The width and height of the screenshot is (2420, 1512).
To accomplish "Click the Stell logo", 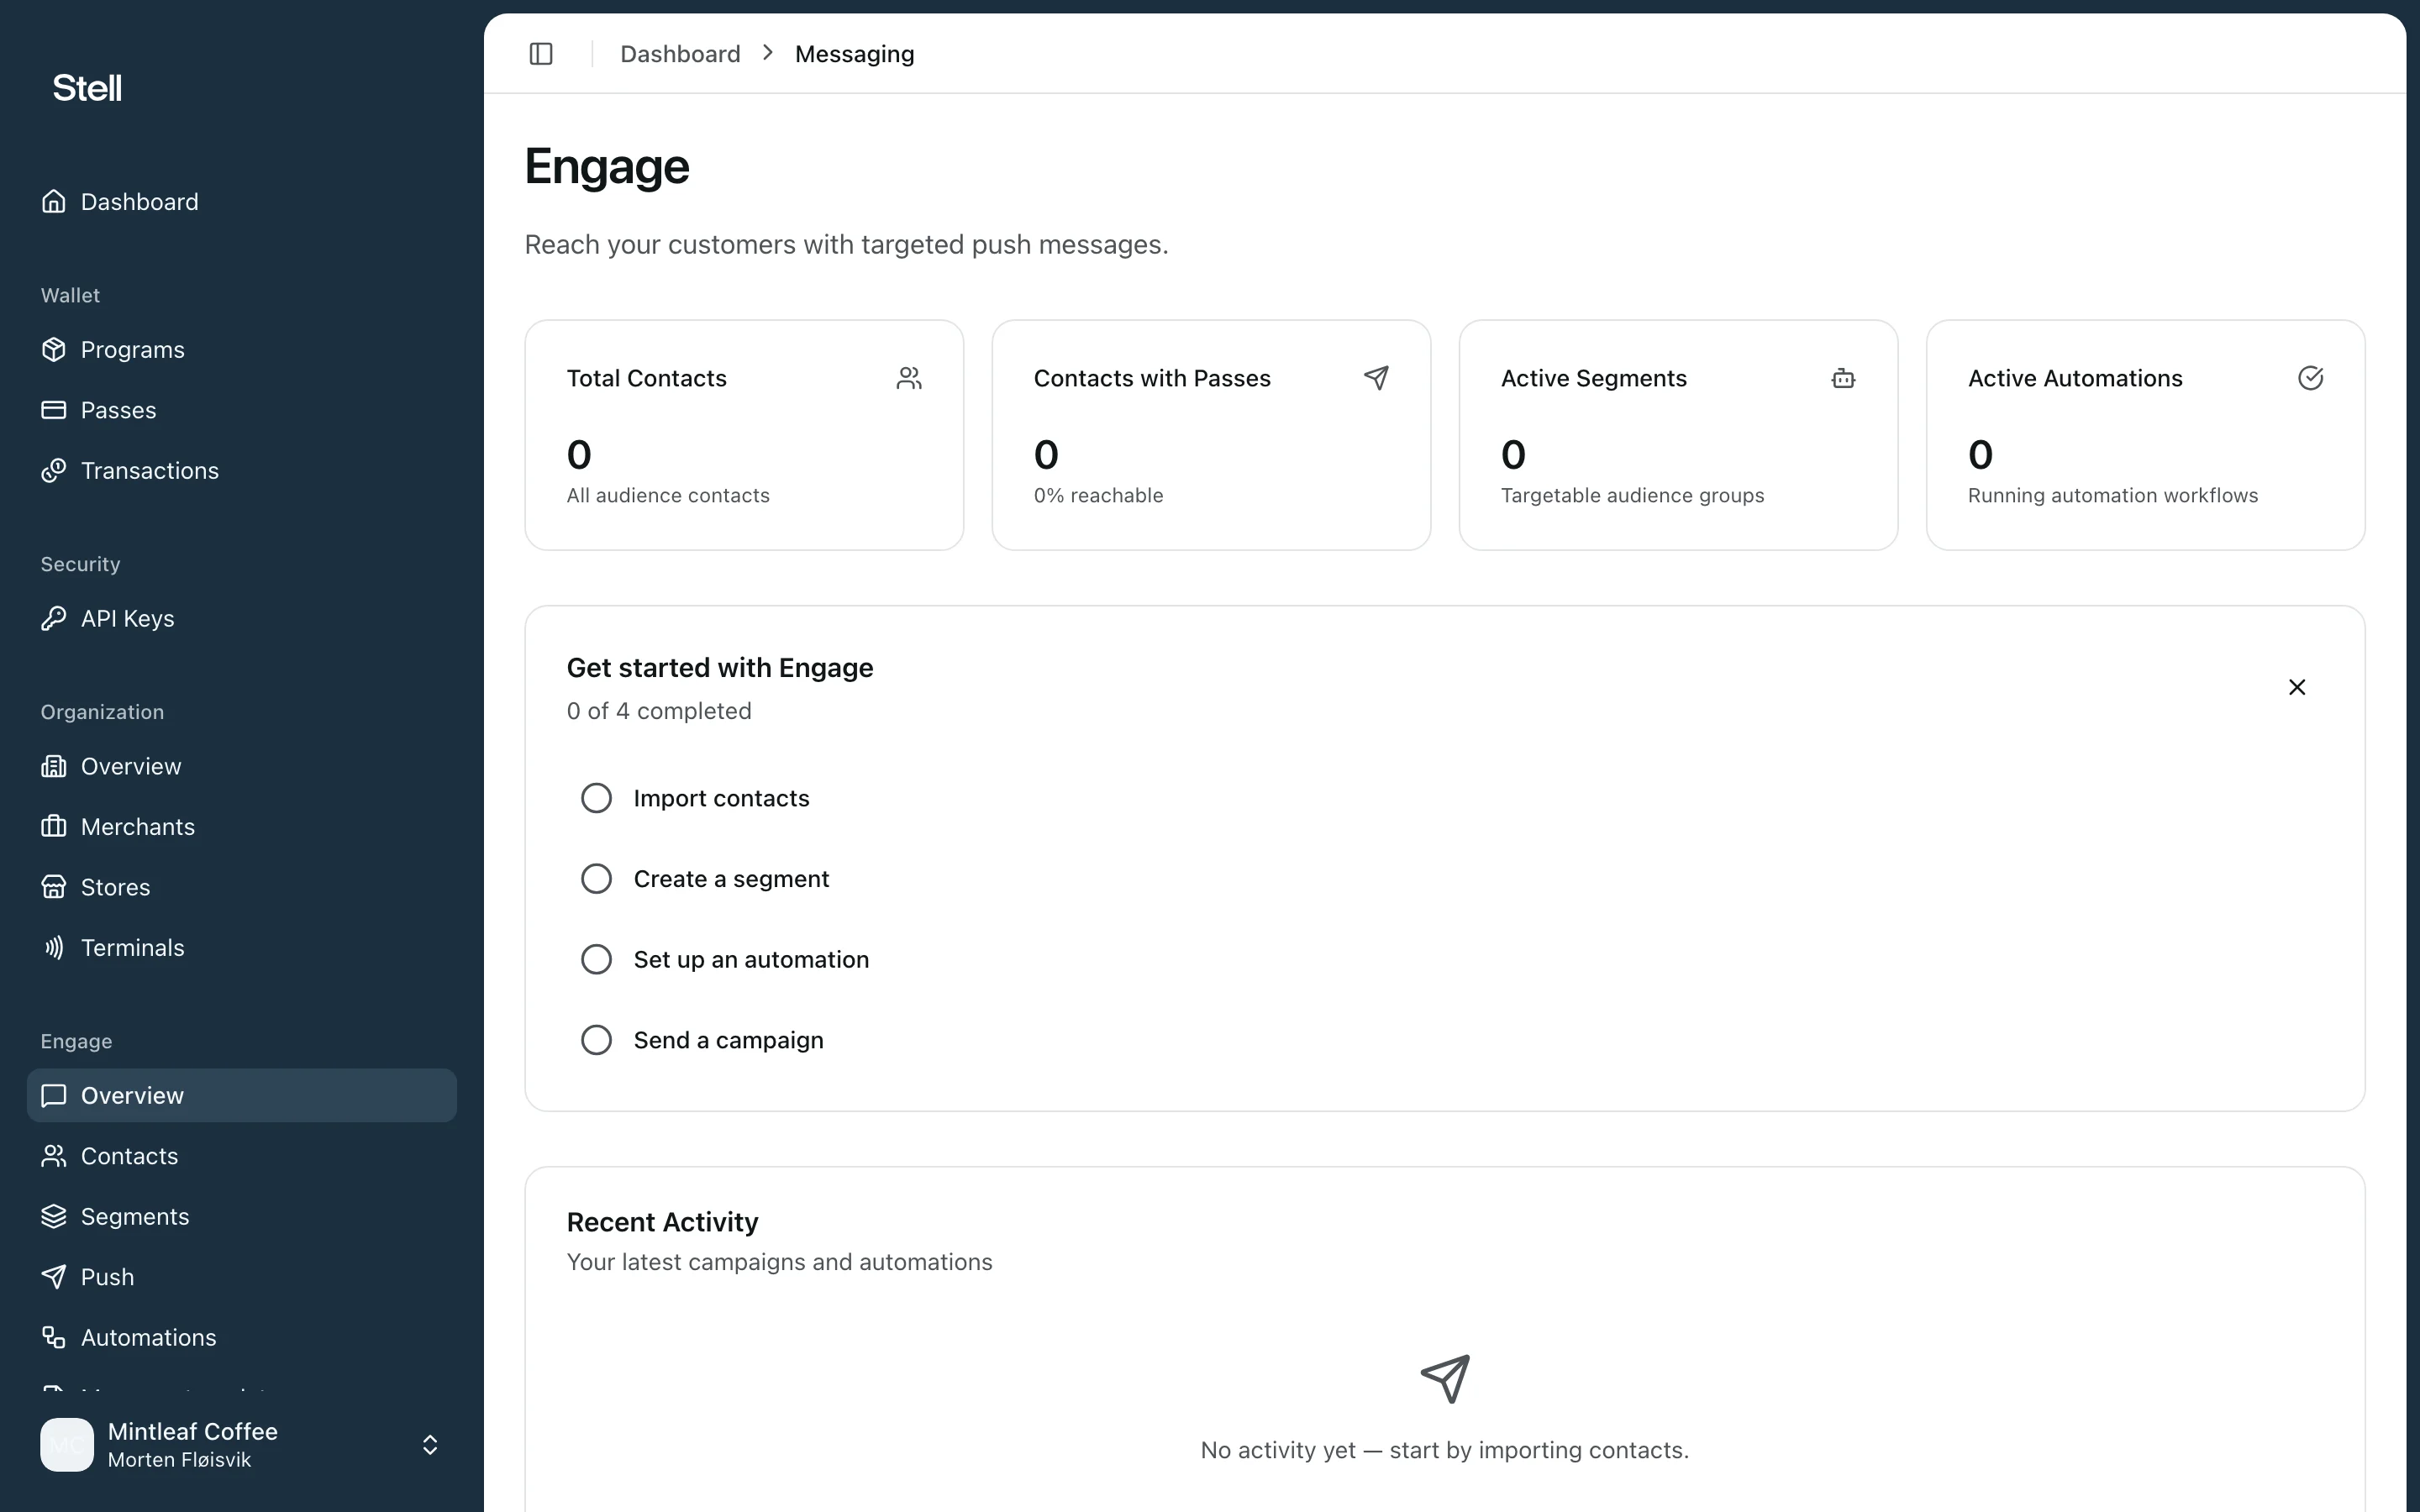I will [x=87, y=88].
